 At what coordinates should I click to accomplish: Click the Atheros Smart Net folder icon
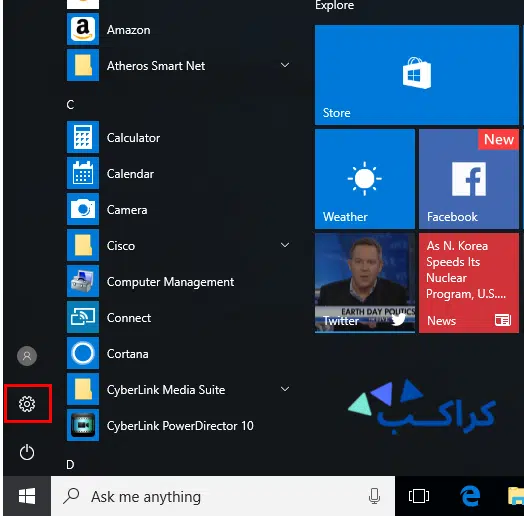(x=83, y=65)
